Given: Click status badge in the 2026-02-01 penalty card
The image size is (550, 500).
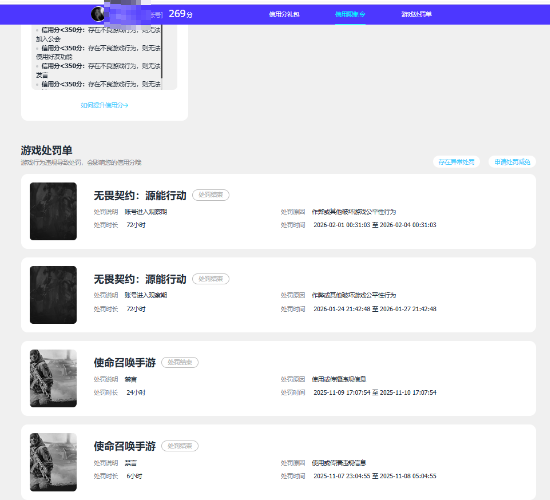Looking at the screenshot, I should click(211, 195).
